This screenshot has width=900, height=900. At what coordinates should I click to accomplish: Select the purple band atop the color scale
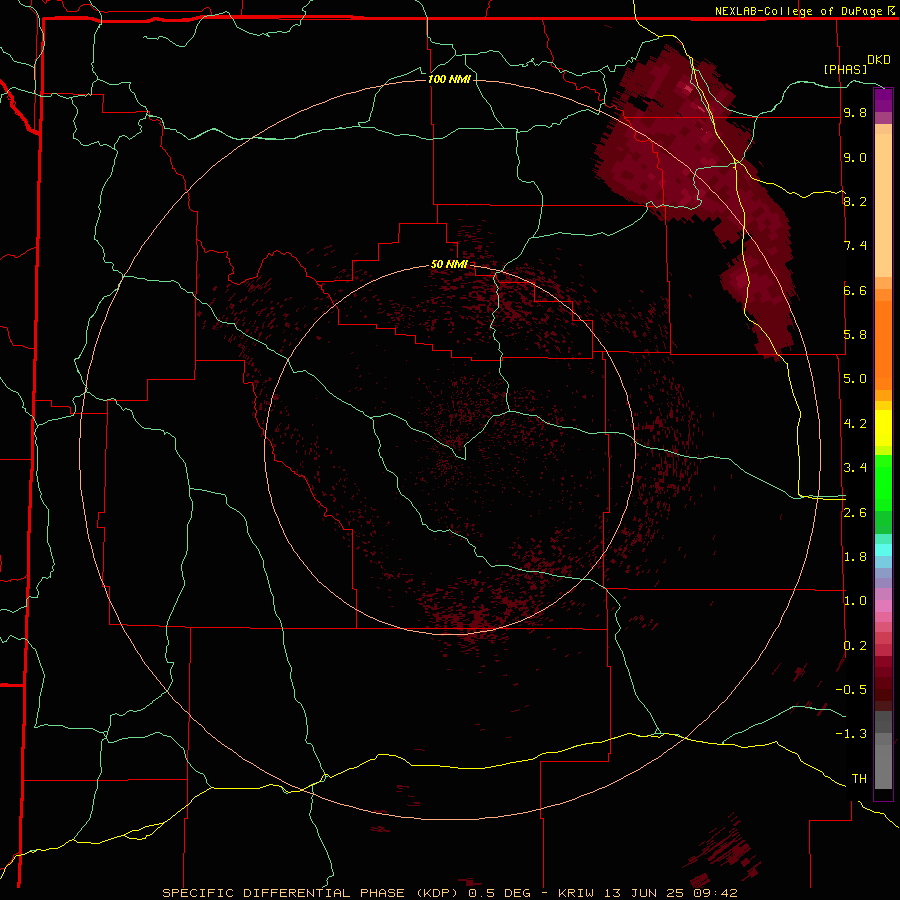coord(883,100)
